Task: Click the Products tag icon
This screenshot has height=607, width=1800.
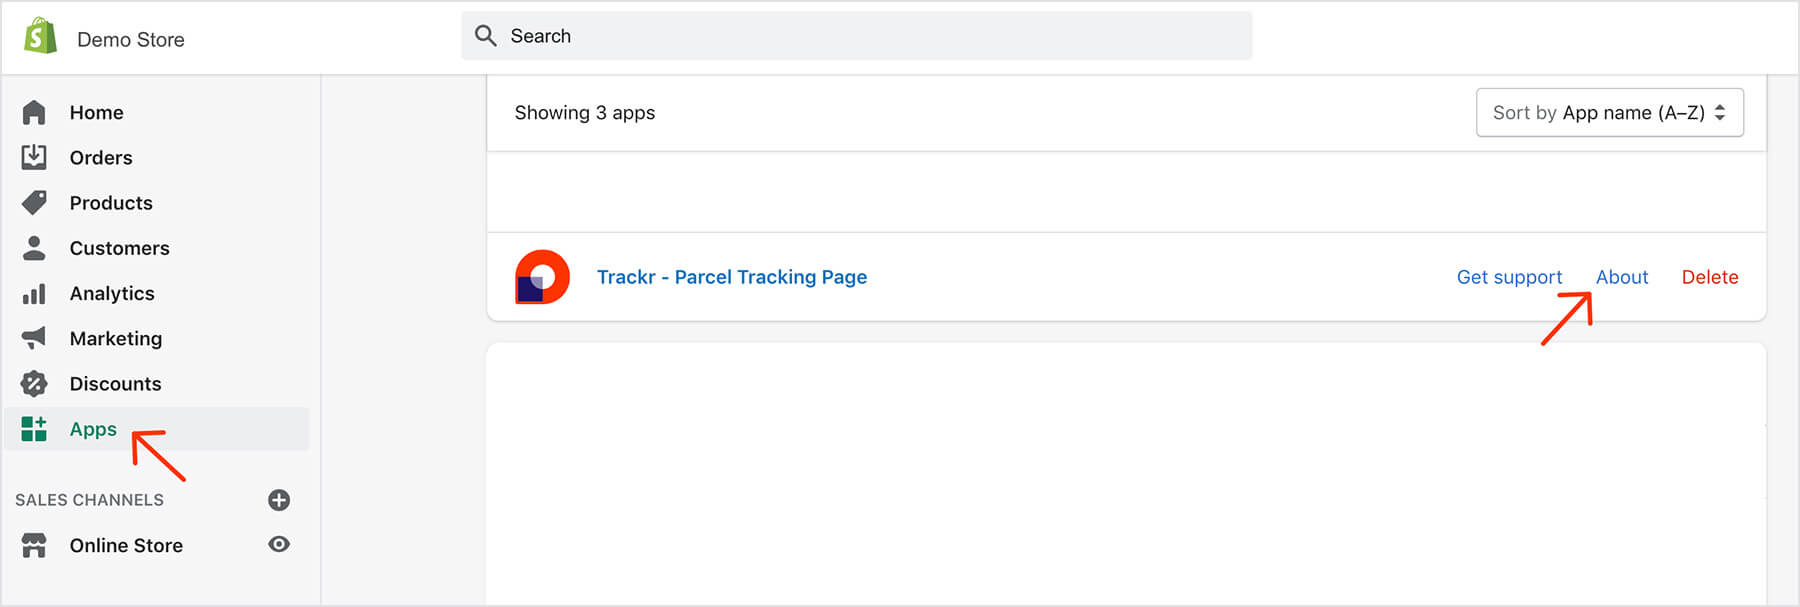Action: 34,203
